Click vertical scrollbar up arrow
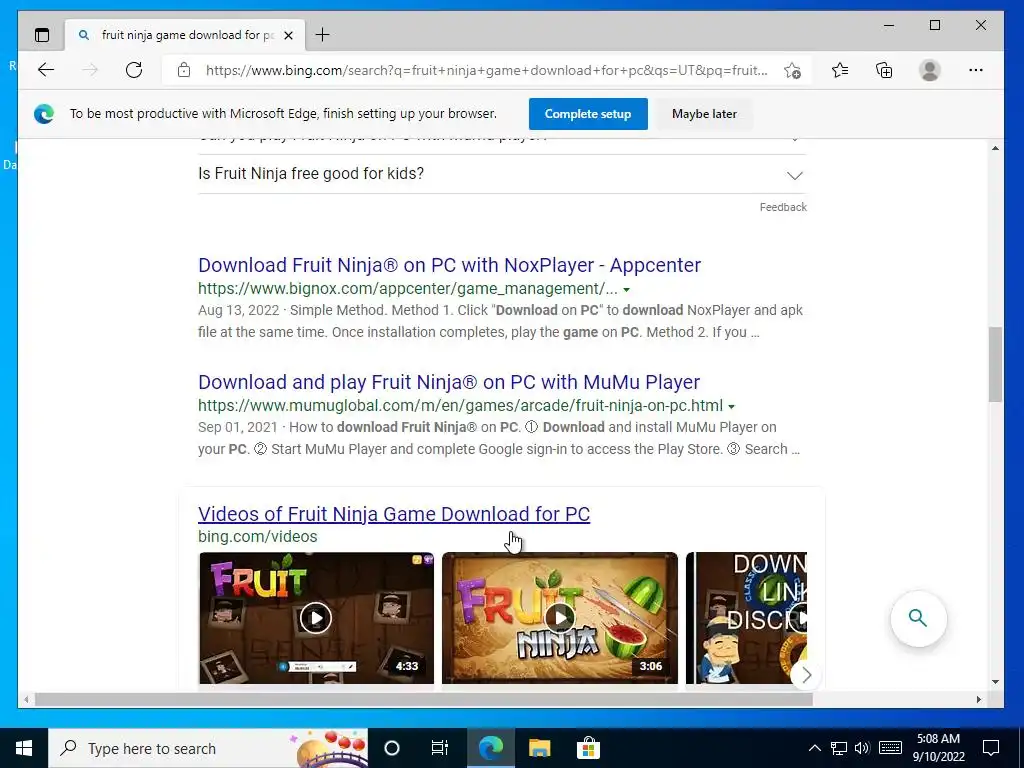The height and width of the screenshot is (768, 1024). (995, 148)
